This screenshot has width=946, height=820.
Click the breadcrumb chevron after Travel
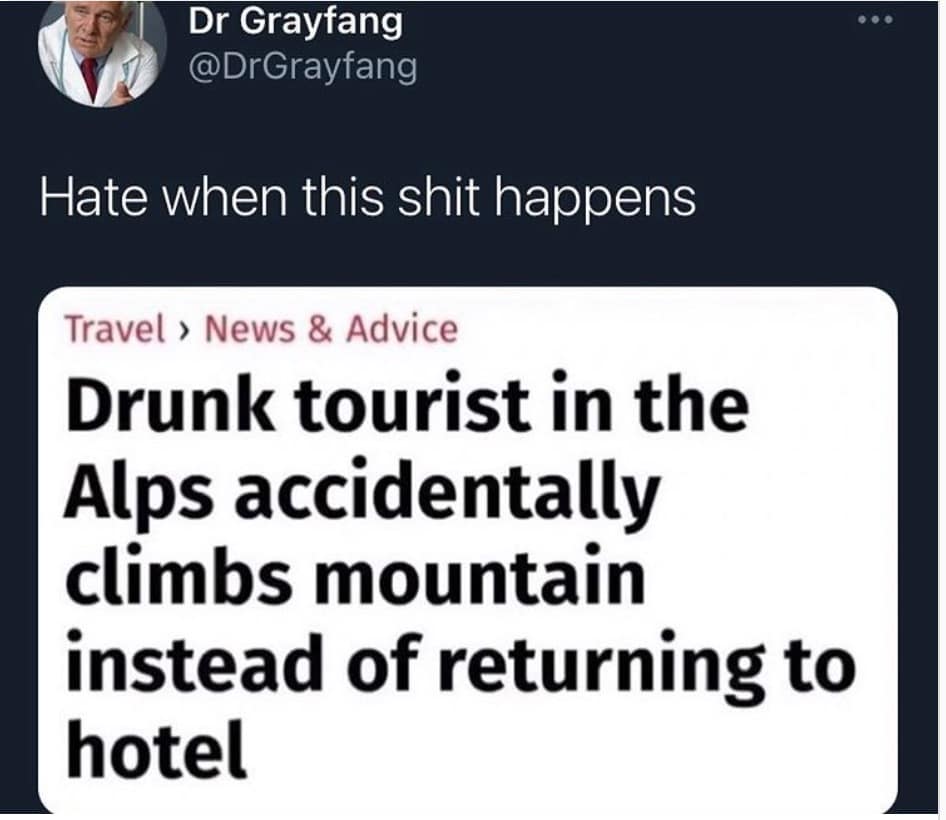pyautogui.click(x=185, y=331)
